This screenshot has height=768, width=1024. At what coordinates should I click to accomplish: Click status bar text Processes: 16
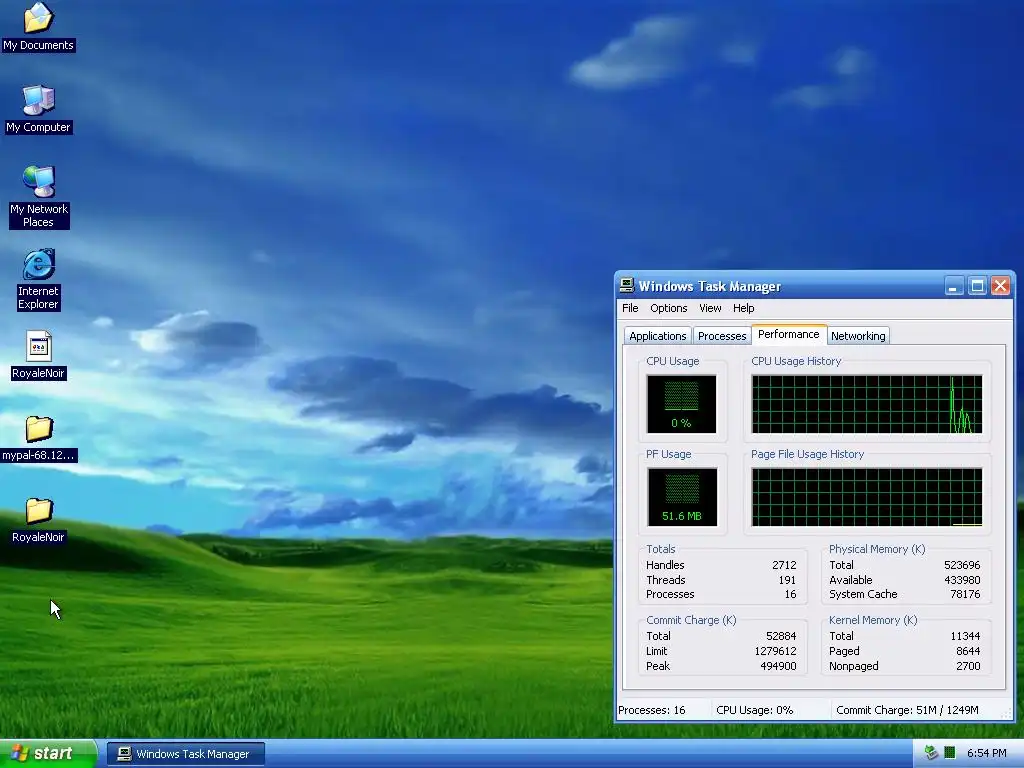click(x=652, y=710)
